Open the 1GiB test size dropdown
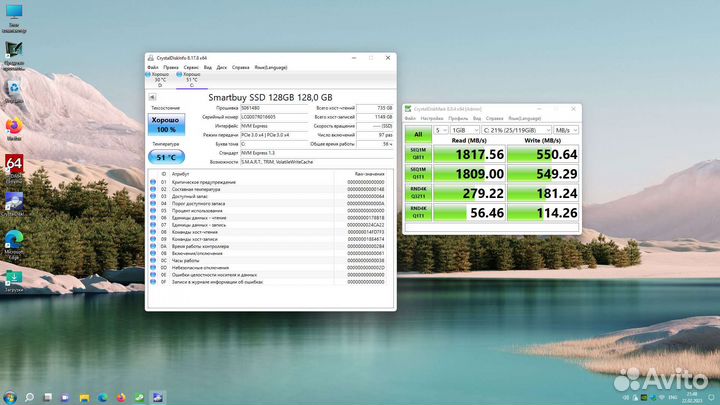Image resolution: width=720 pixels, height=405 pixels. [465, 130]
